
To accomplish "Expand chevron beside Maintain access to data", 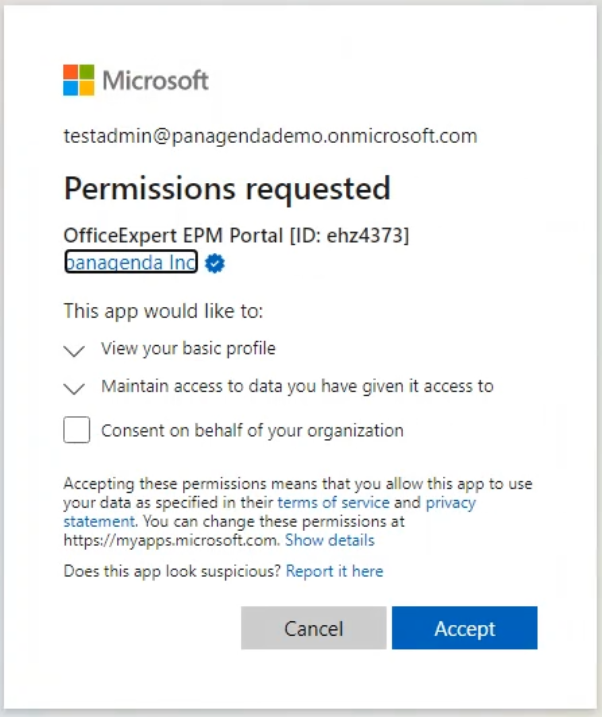I will click(73, 387).
